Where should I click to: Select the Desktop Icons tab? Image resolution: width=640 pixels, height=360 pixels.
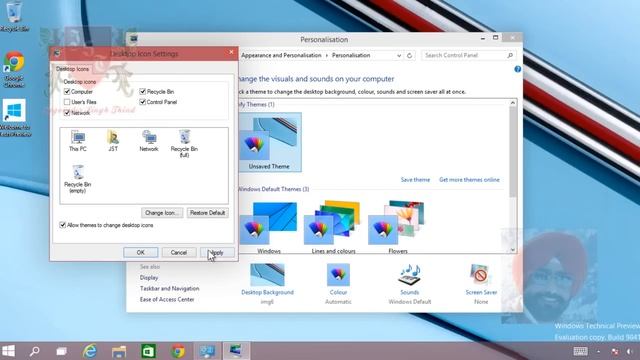point(72,69)
